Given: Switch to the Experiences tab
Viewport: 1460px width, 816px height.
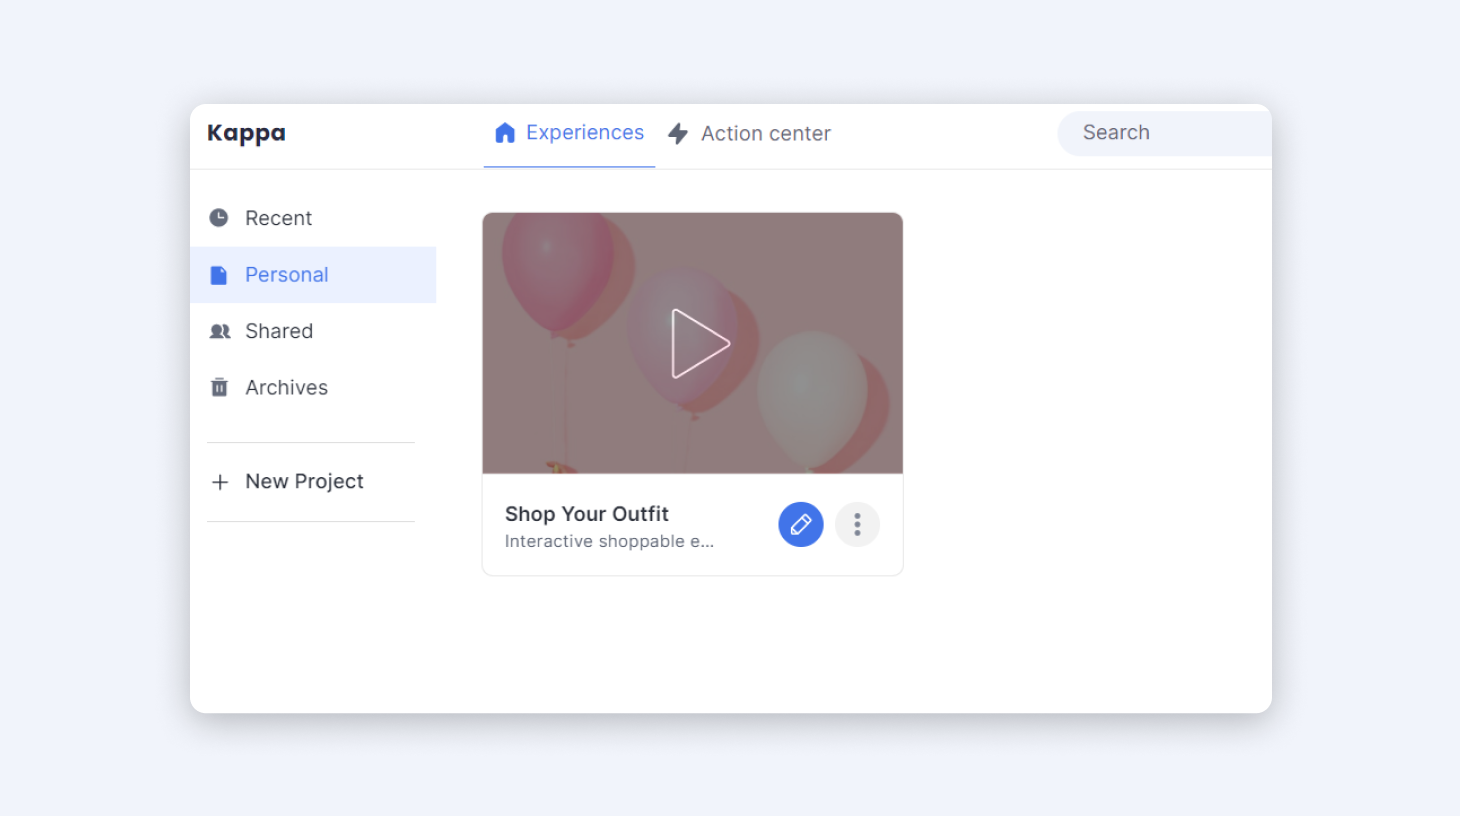Looking at the screenshot, I should point(584,133).
